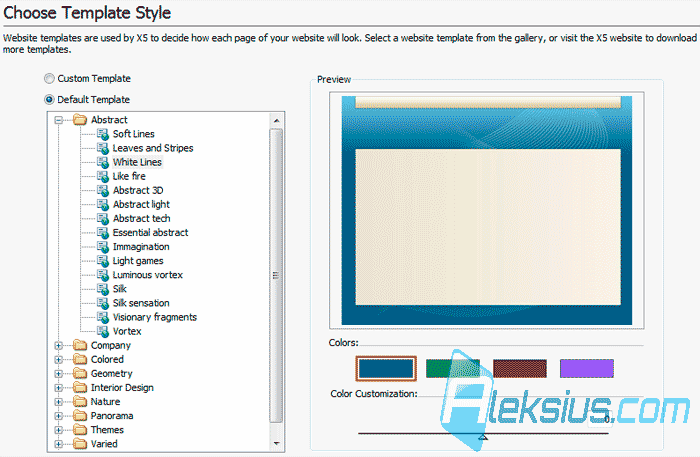Pick the green color swatch
Image resolution: width=700 pixels, height=457 pixels.
click(x=453, y=369)
